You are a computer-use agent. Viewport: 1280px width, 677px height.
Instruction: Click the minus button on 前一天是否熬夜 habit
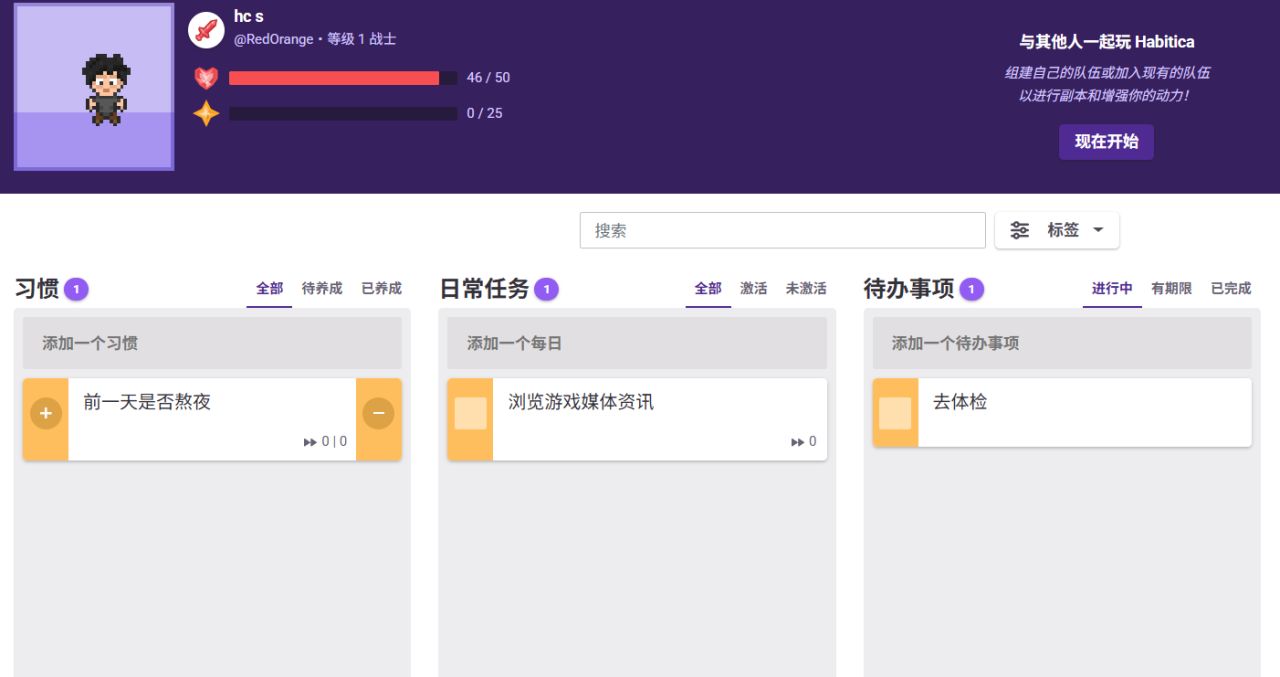pos(378,412)
